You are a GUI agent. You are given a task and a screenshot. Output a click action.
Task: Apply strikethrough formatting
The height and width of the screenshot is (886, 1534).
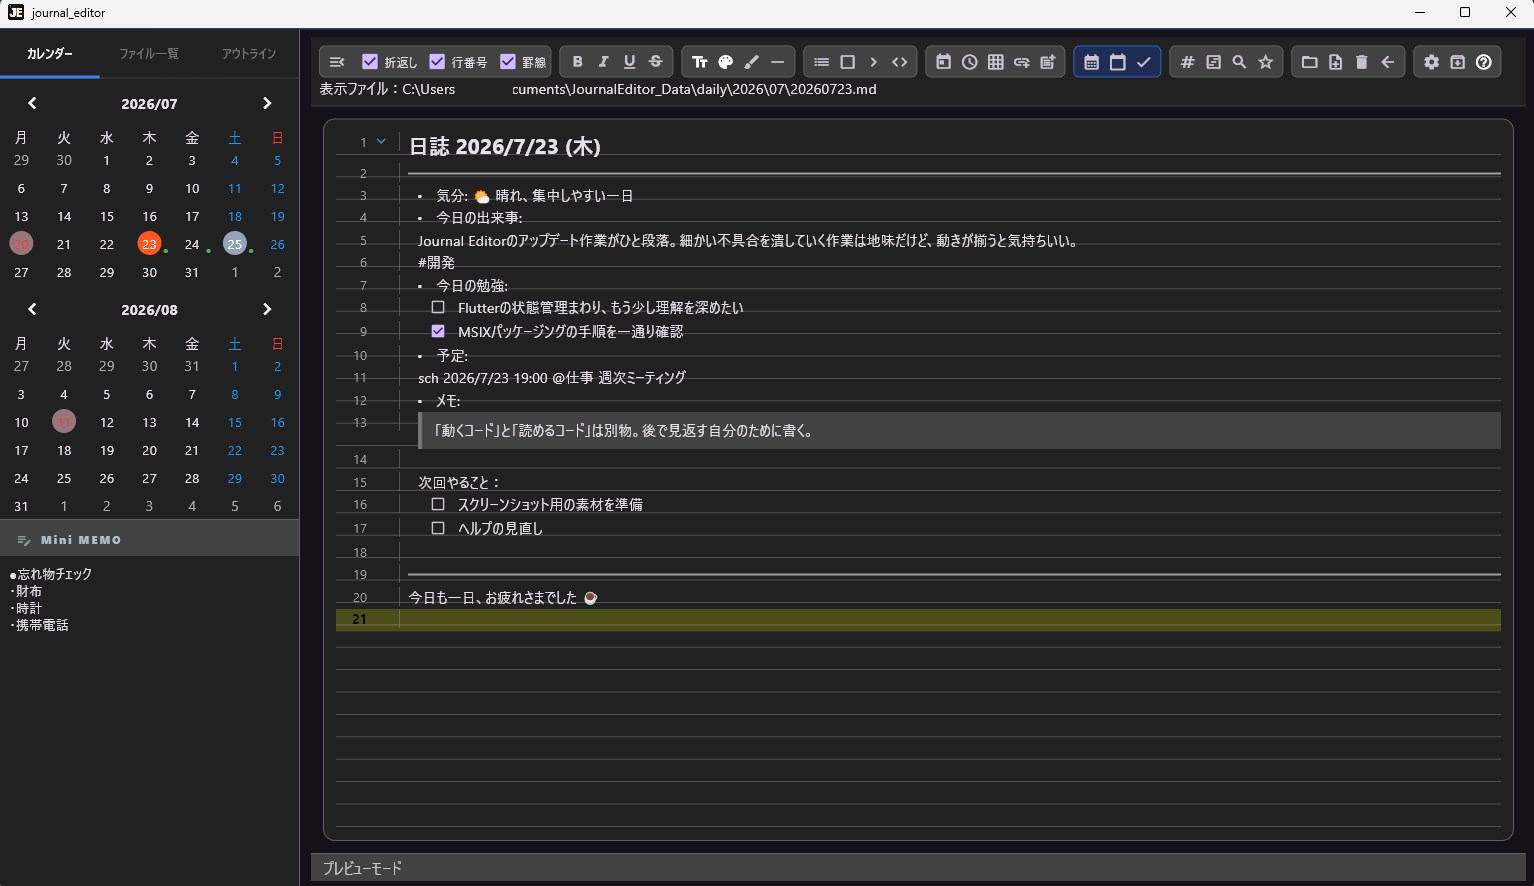(655, 62)
